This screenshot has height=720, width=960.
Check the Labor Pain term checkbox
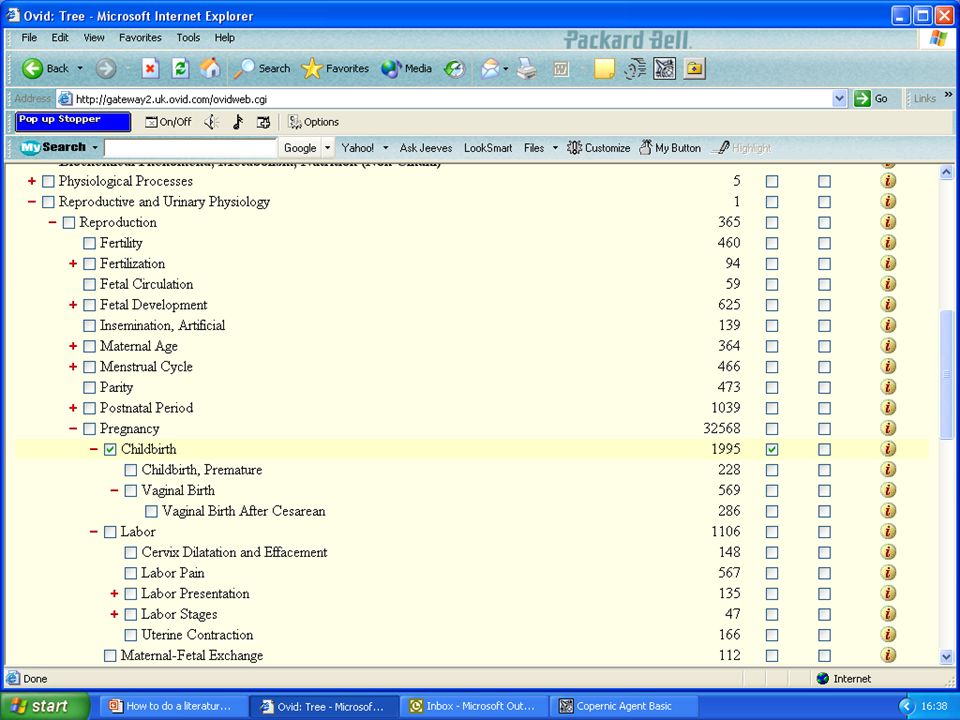point(130,573)
